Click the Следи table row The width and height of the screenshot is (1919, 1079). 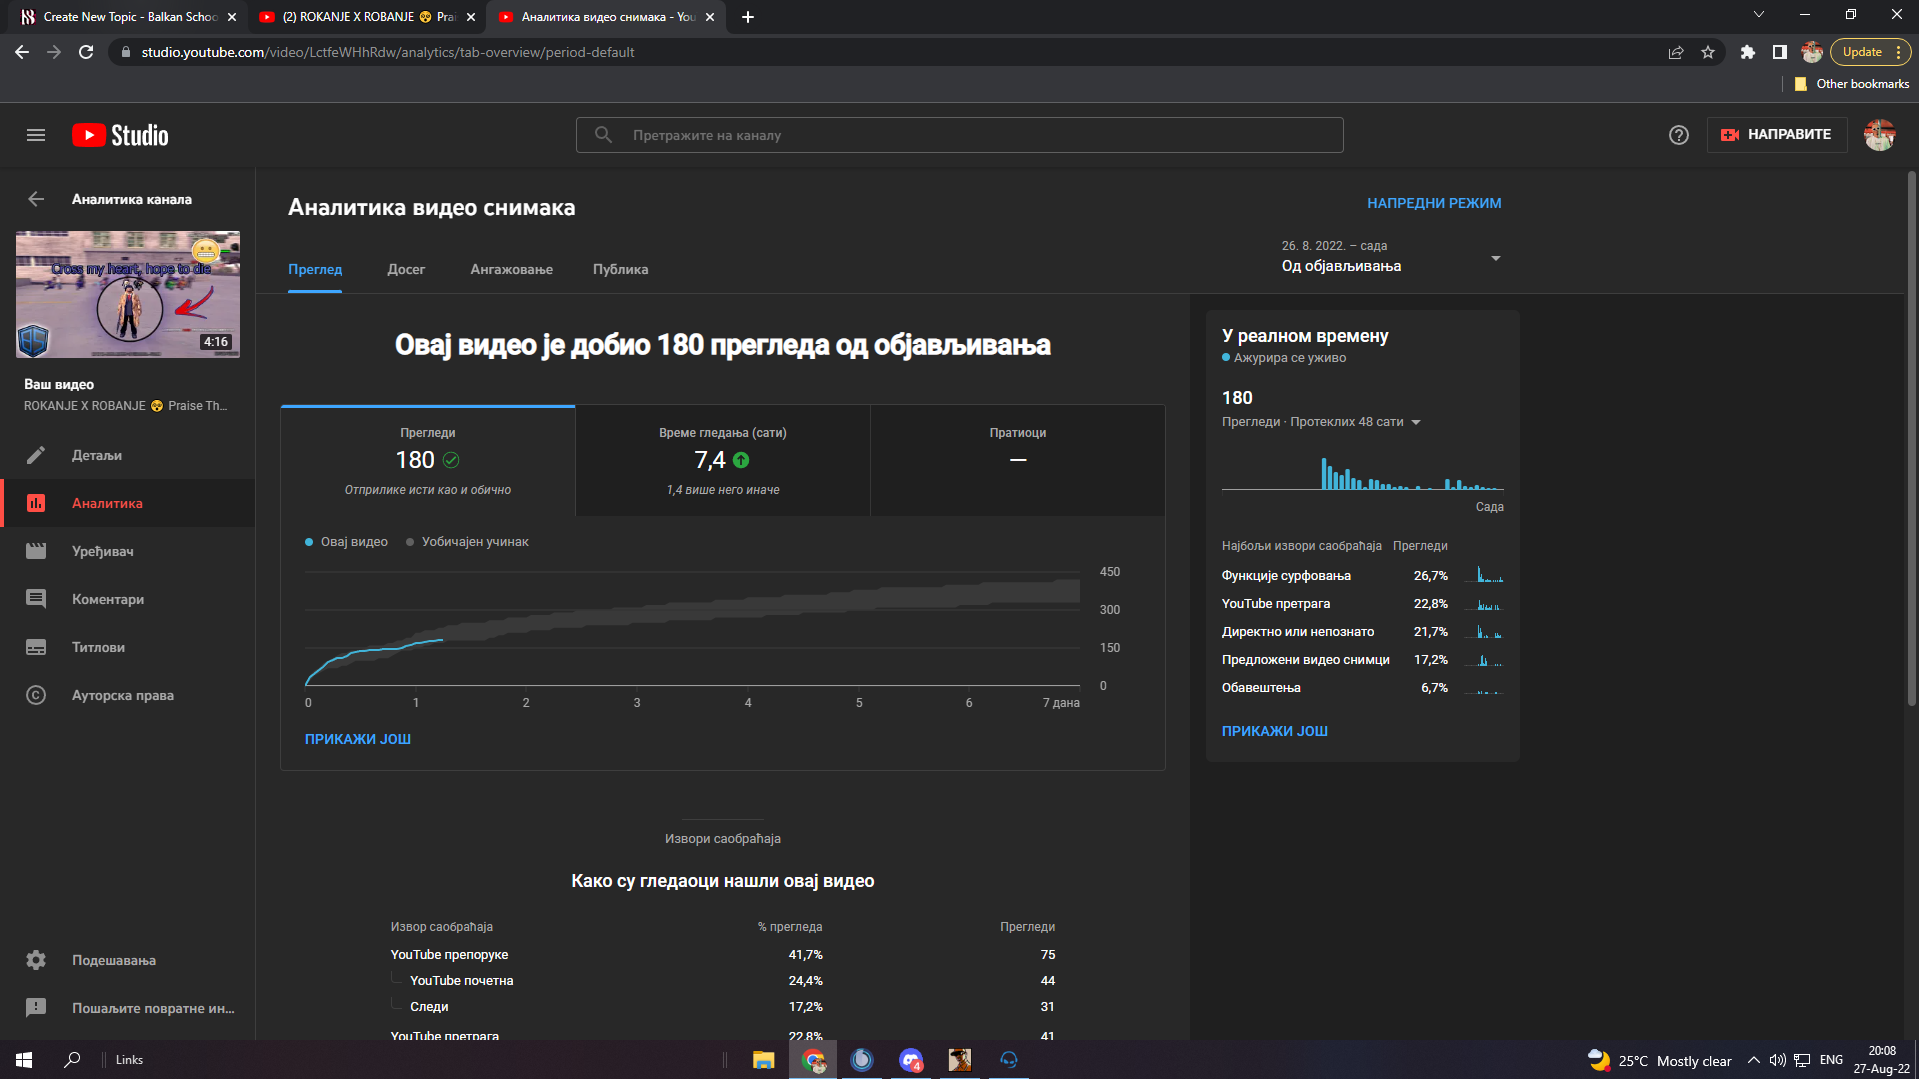click(723, 1007)
